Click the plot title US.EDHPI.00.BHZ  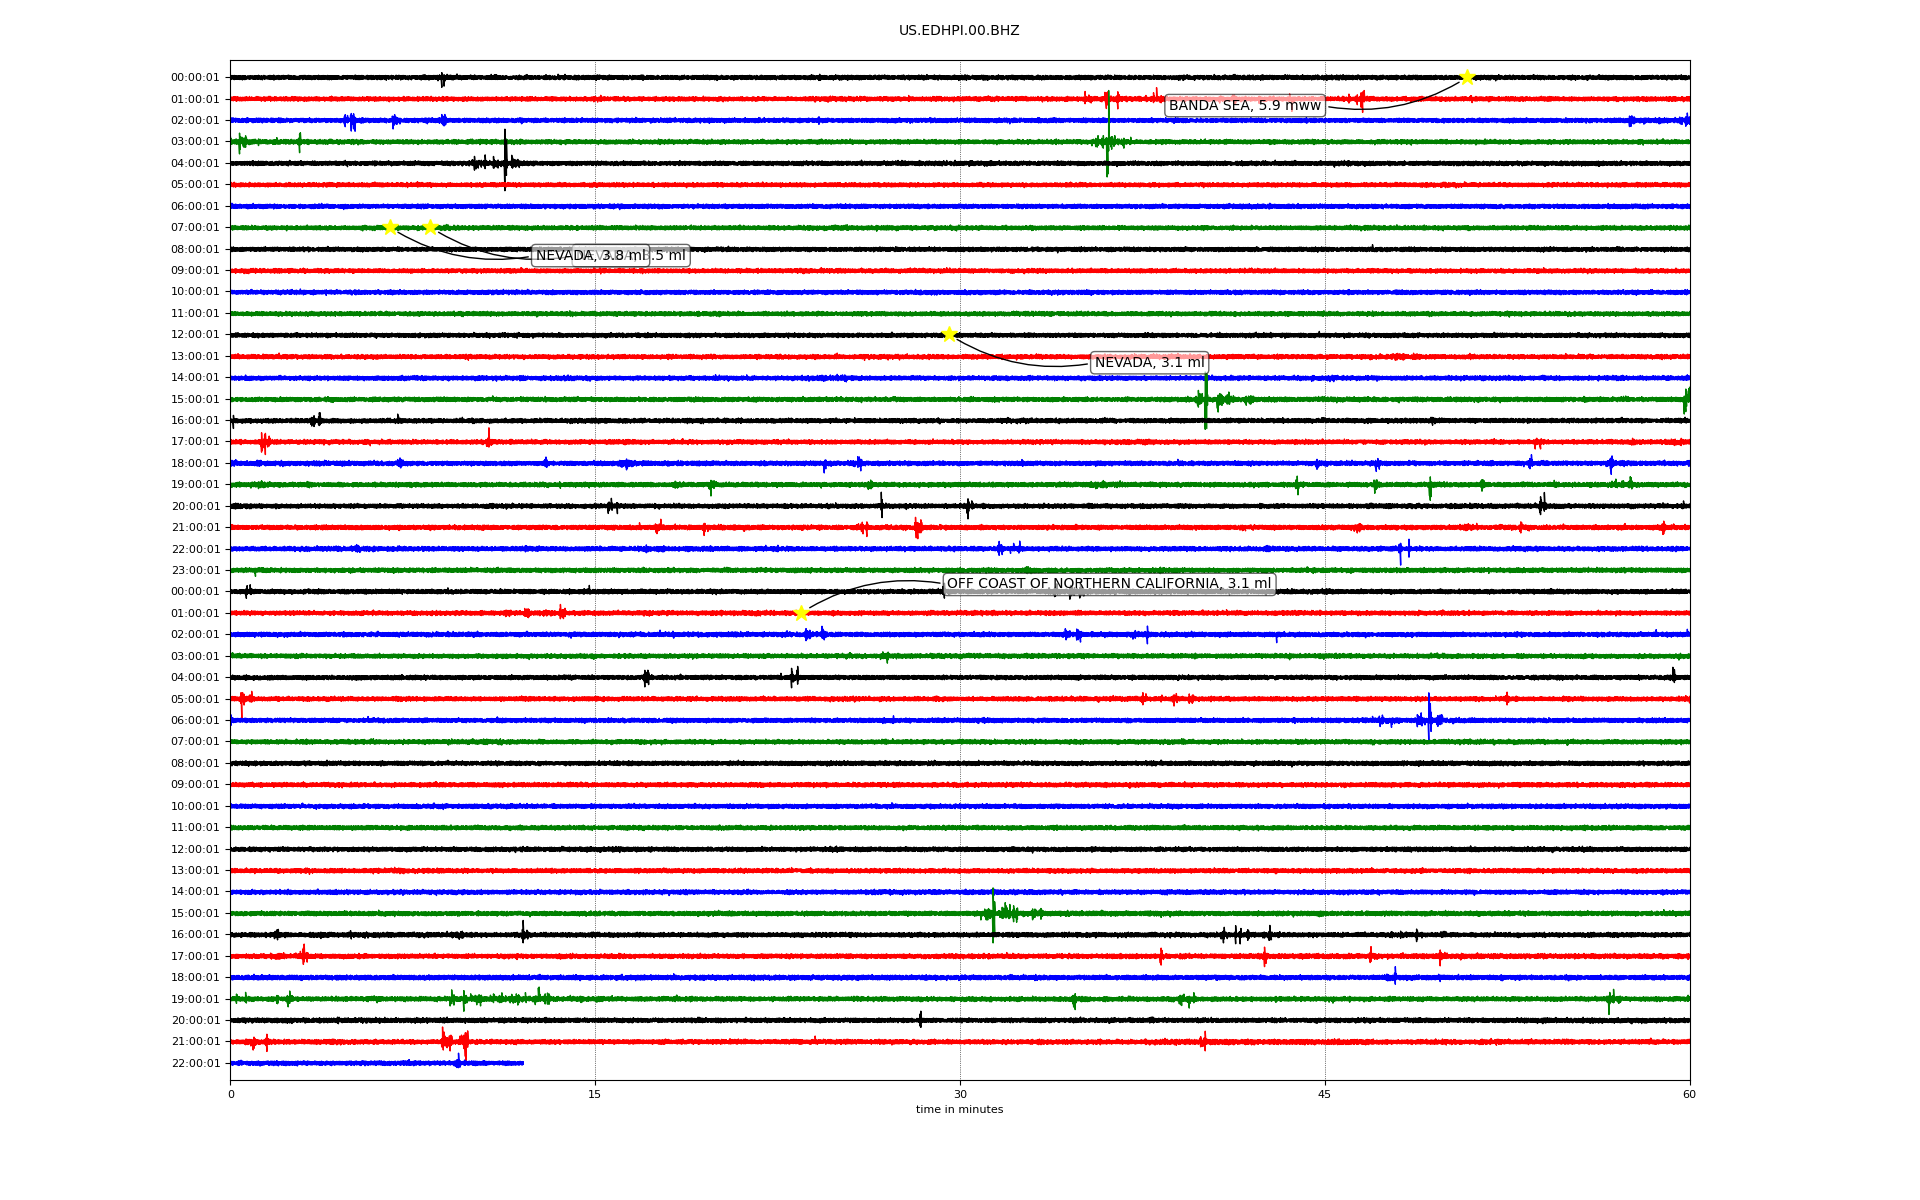point(959,31)
